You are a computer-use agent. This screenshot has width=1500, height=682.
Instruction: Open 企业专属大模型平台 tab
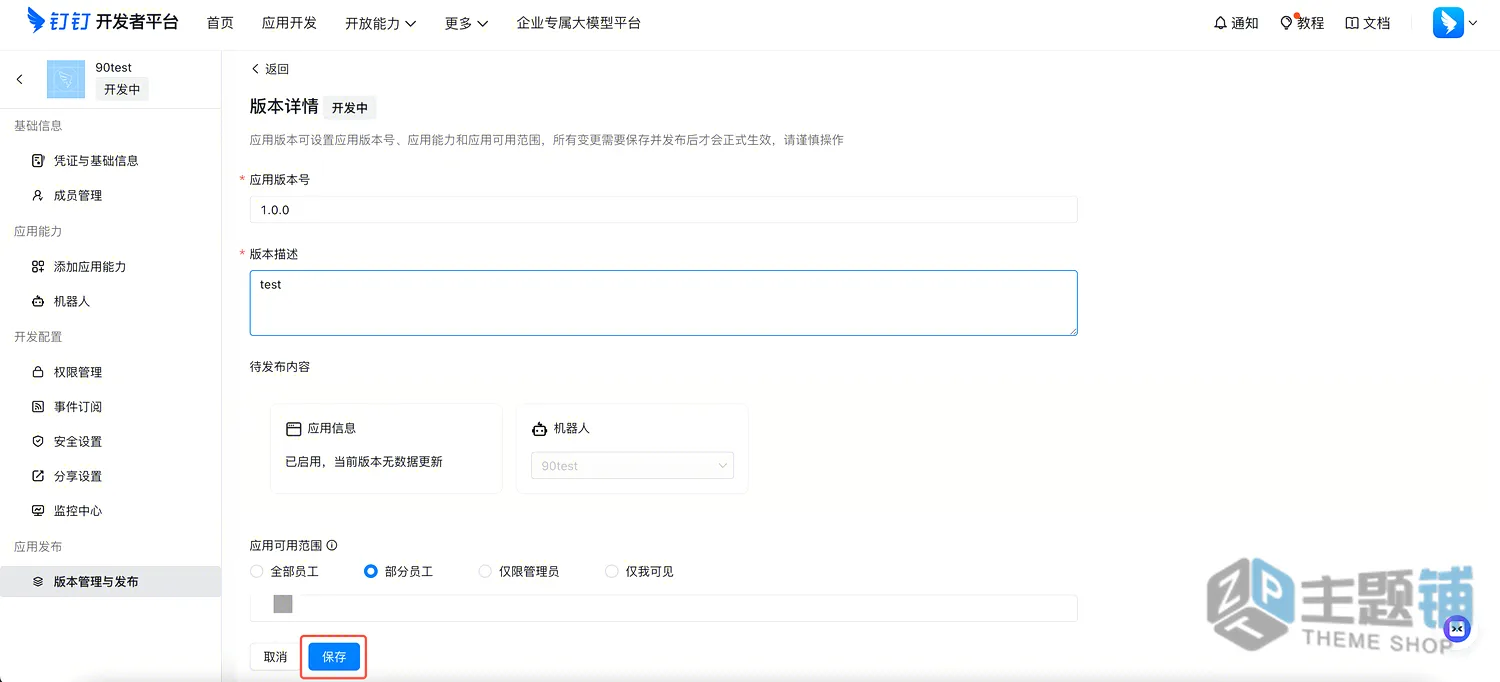click(579, 23)
